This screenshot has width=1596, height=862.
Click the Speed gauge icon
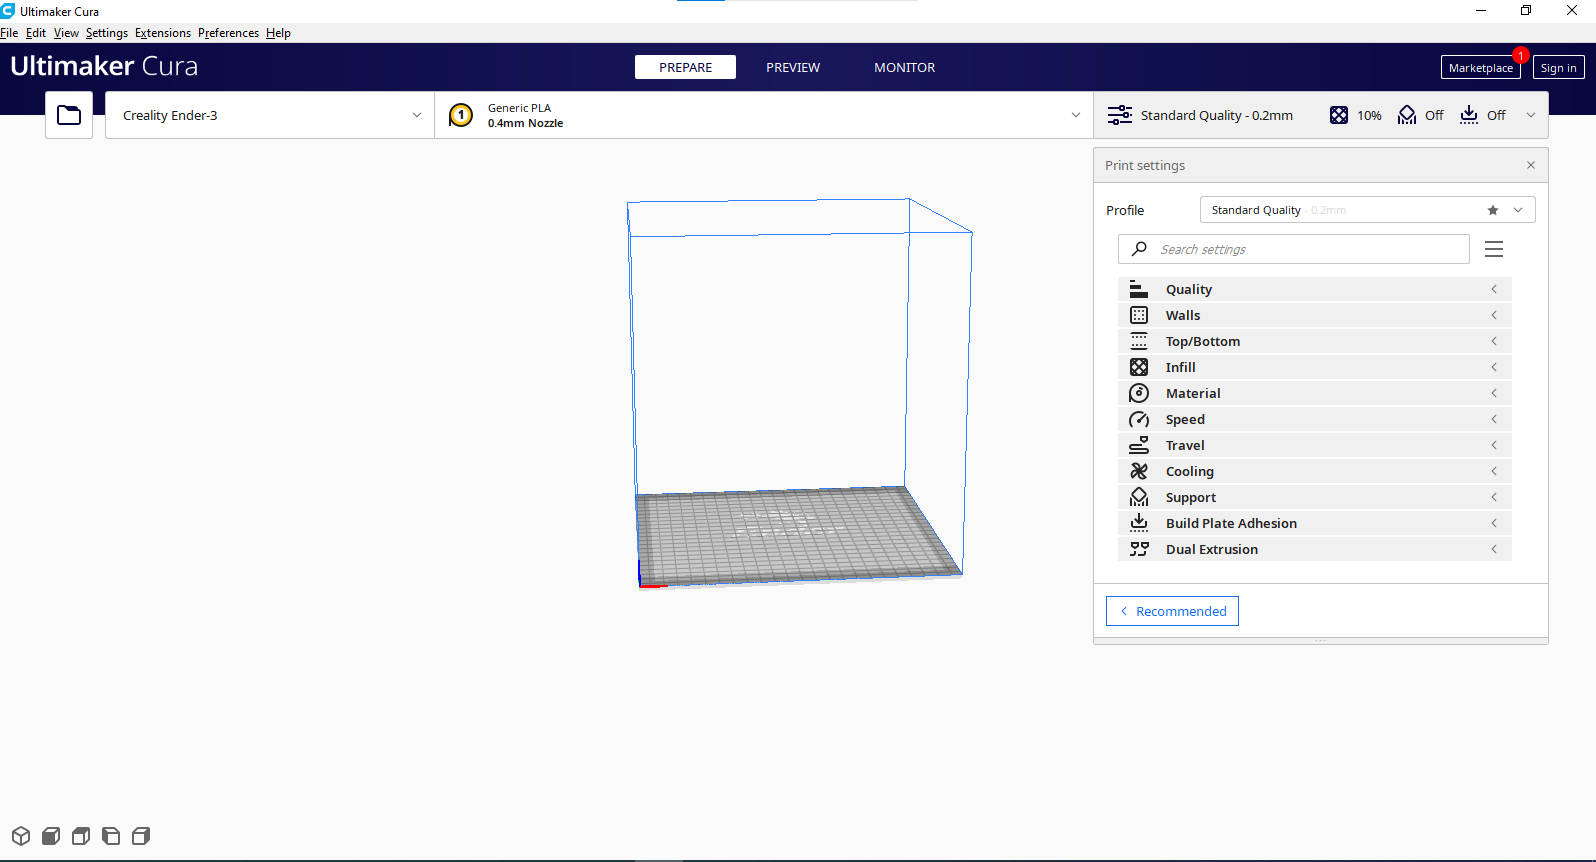[x=1139, y=419]
